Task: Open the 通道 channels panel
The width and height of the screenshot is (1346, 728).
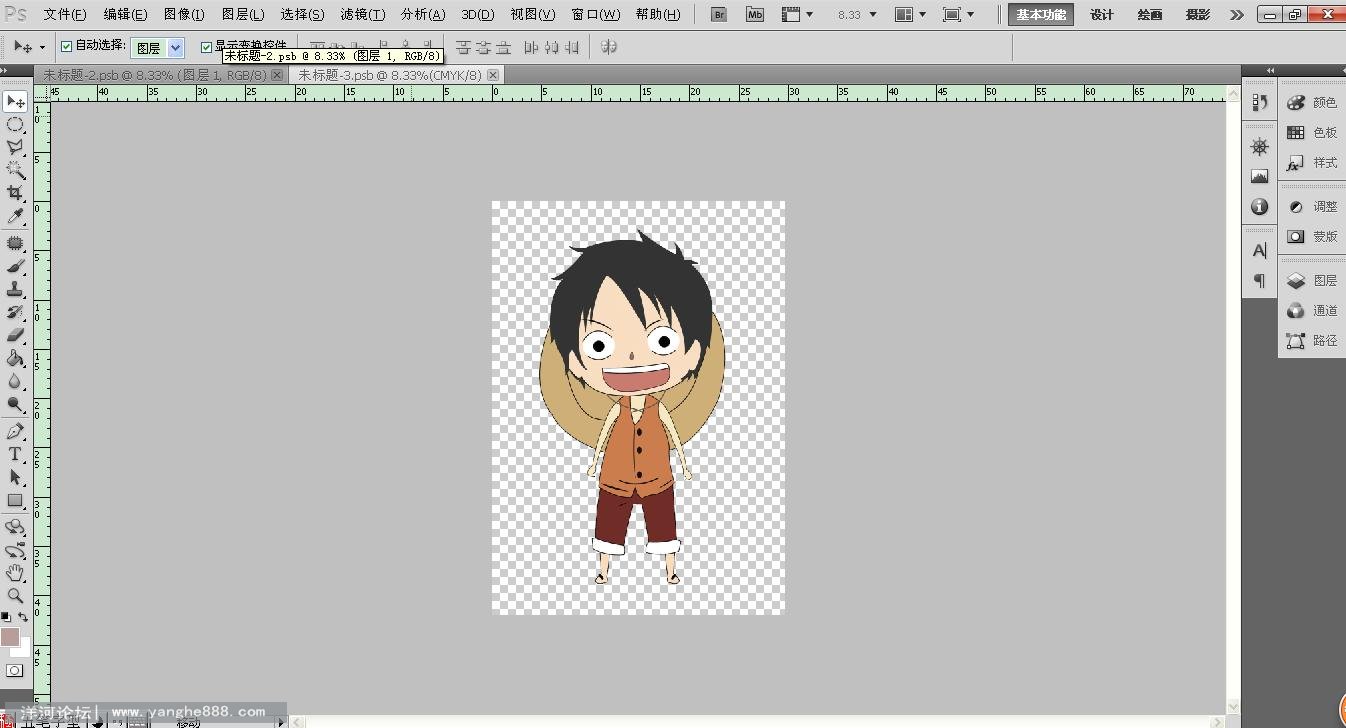Action: [1312, 311]
